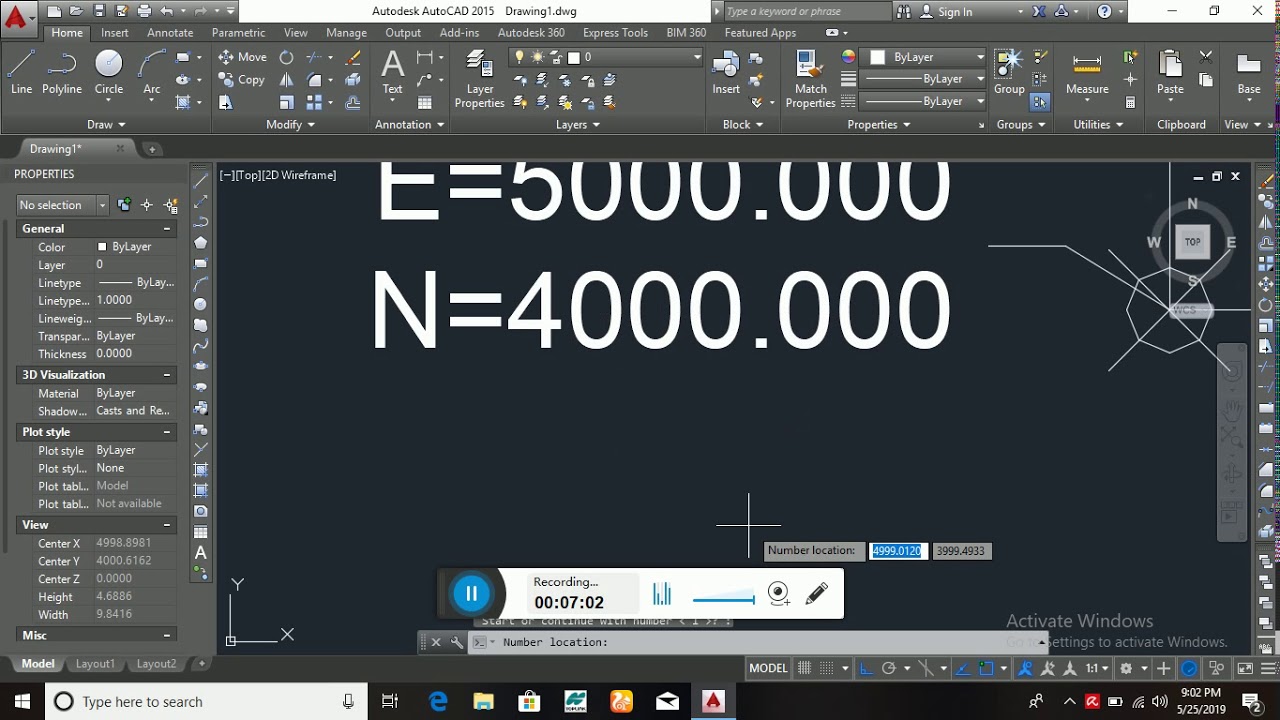This screenshot has width=1280, height=720.
Task: Add a new drawing tab with plus
Action: tap(152, 149)
